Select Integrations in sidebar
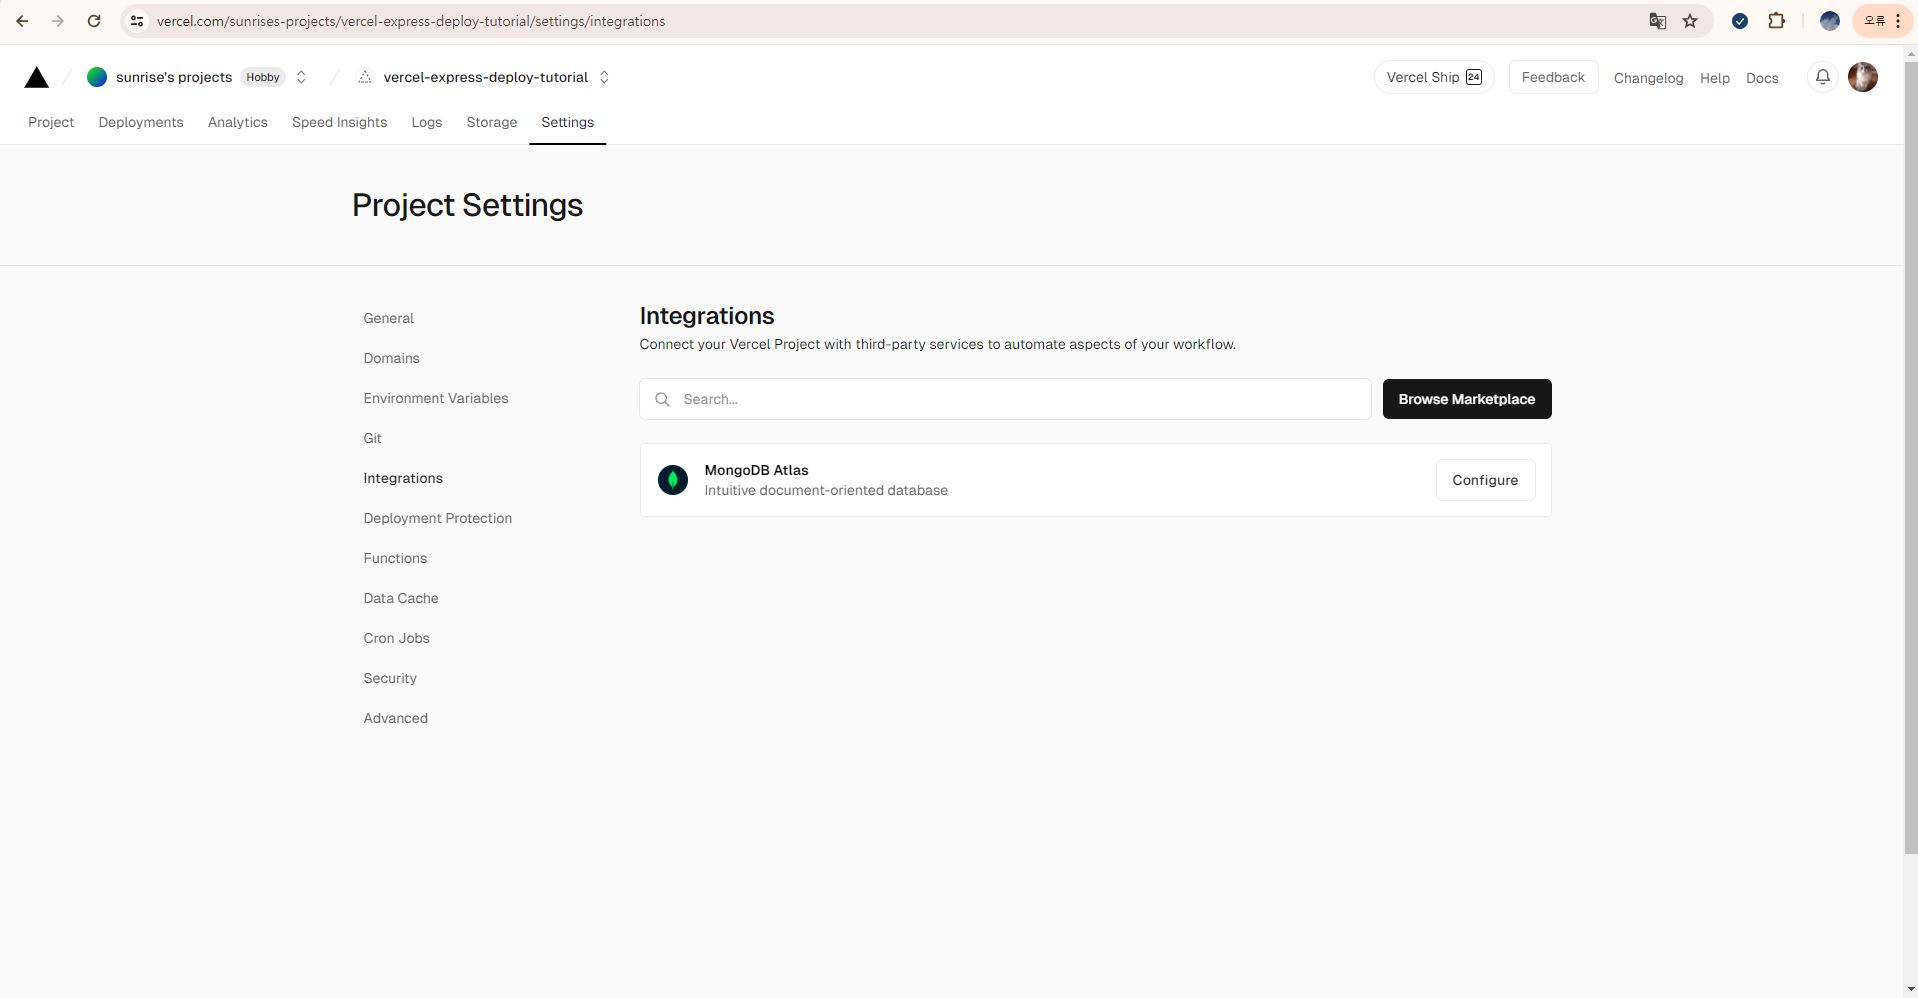 pos(403,478)
